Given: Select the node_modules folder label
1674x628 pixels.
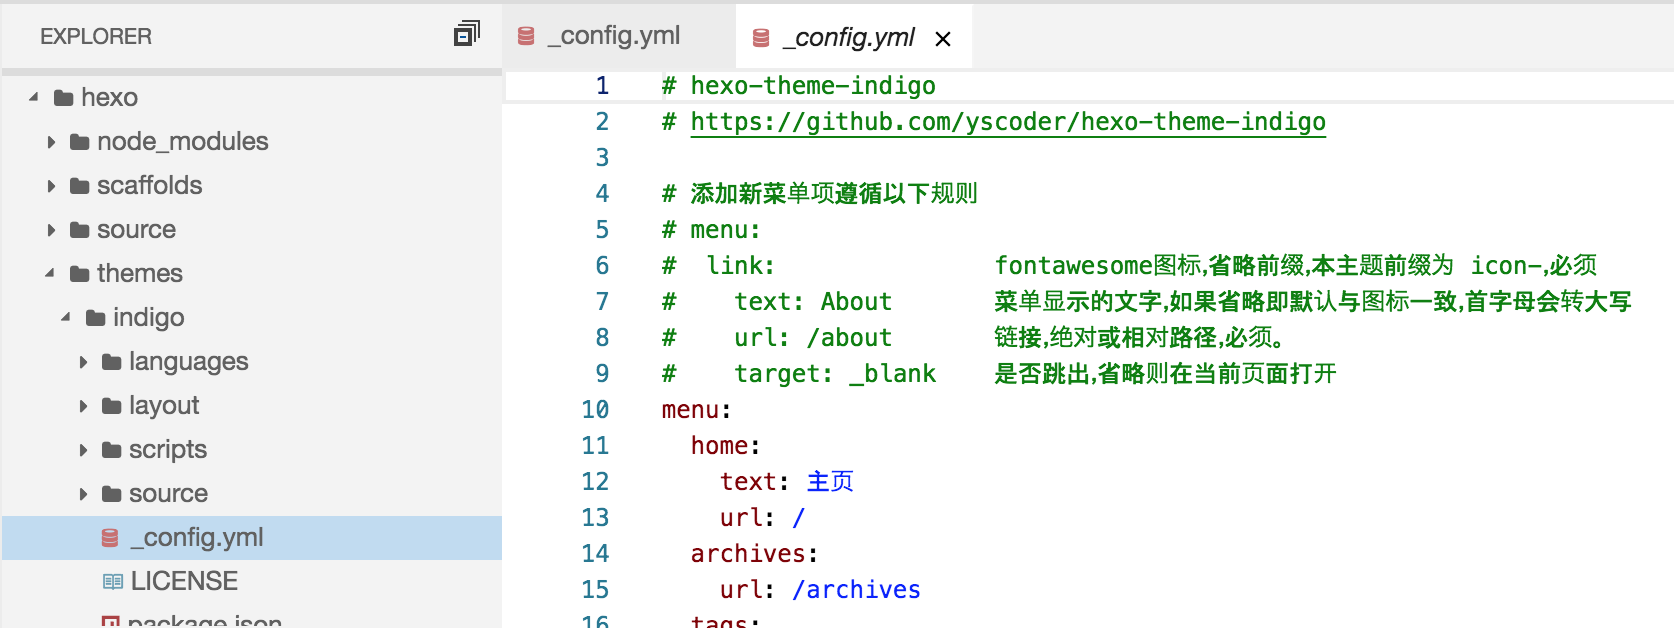Looking at the screenshot, I should 183,142.
